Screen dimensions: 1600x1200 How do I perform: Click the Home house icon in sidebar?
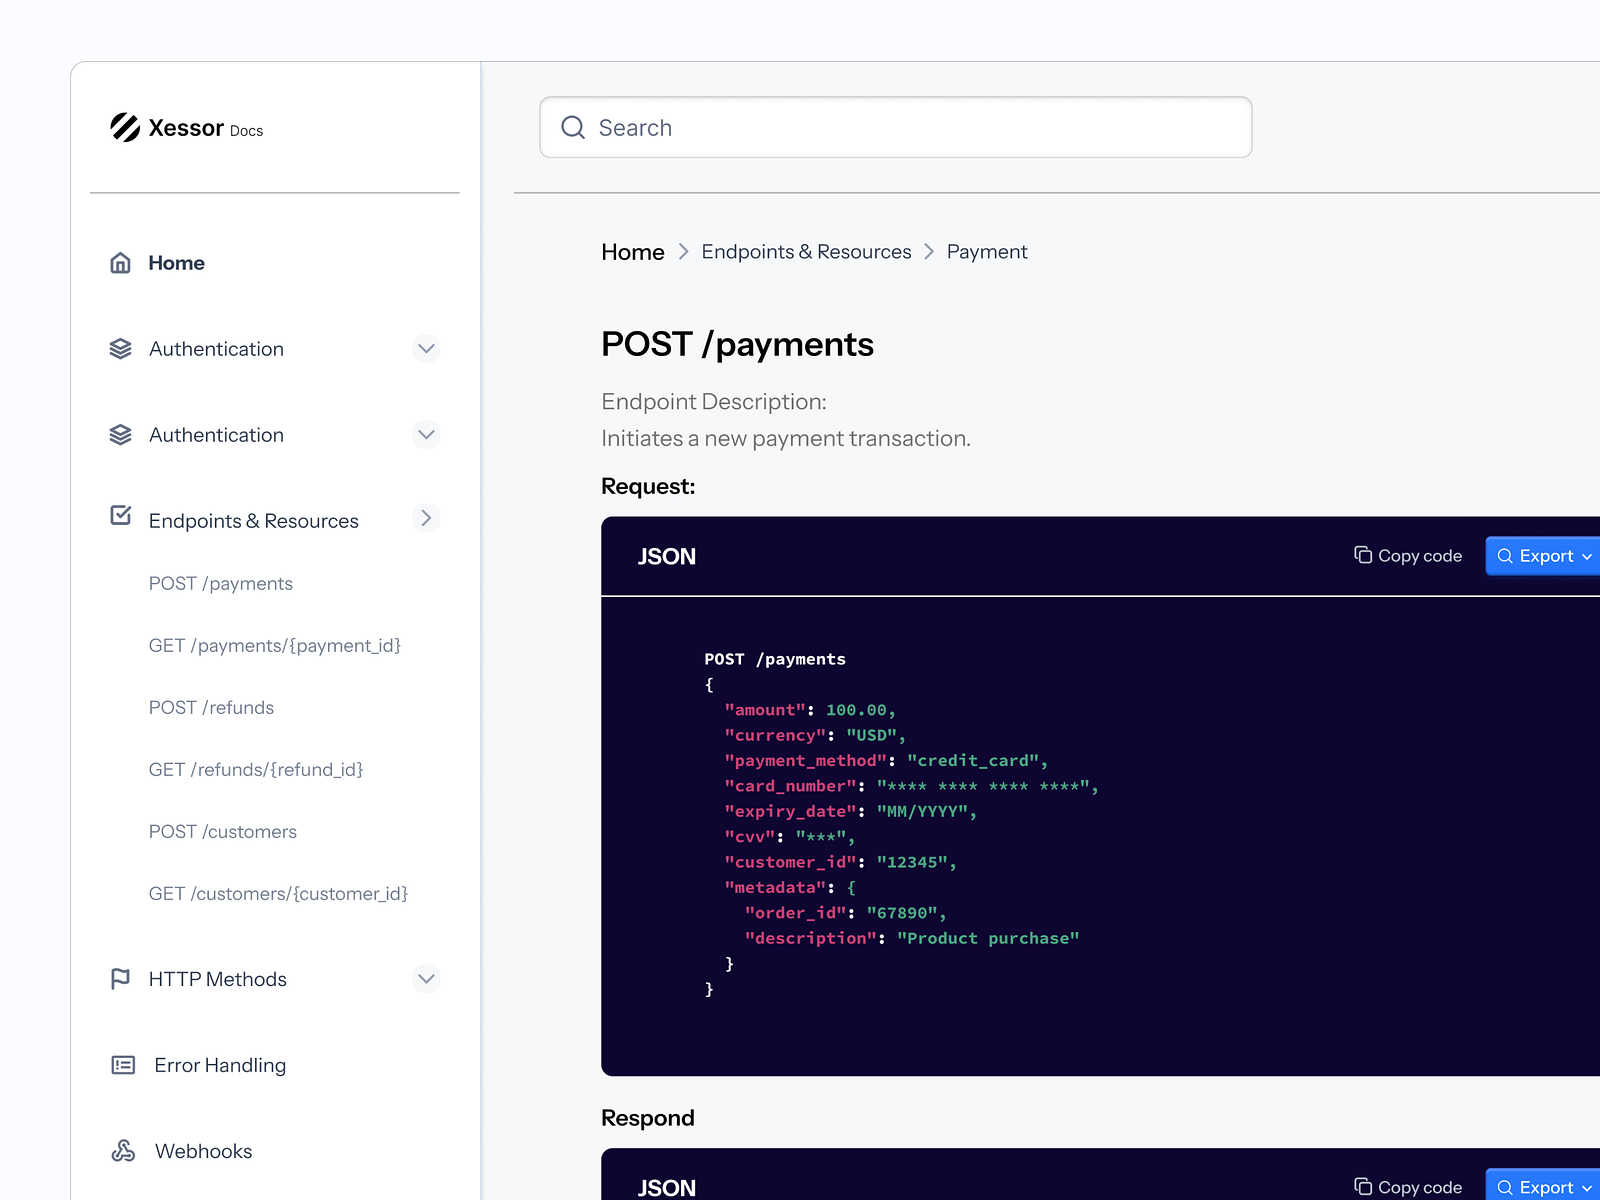coord(120,263)
